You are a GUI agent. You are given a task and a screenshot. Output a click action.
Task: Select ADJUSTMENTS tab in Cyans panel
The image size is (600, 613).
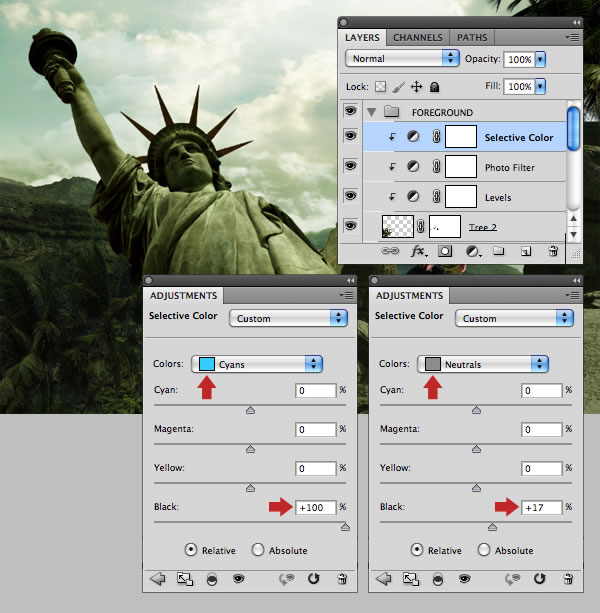[x=183, y=296]
